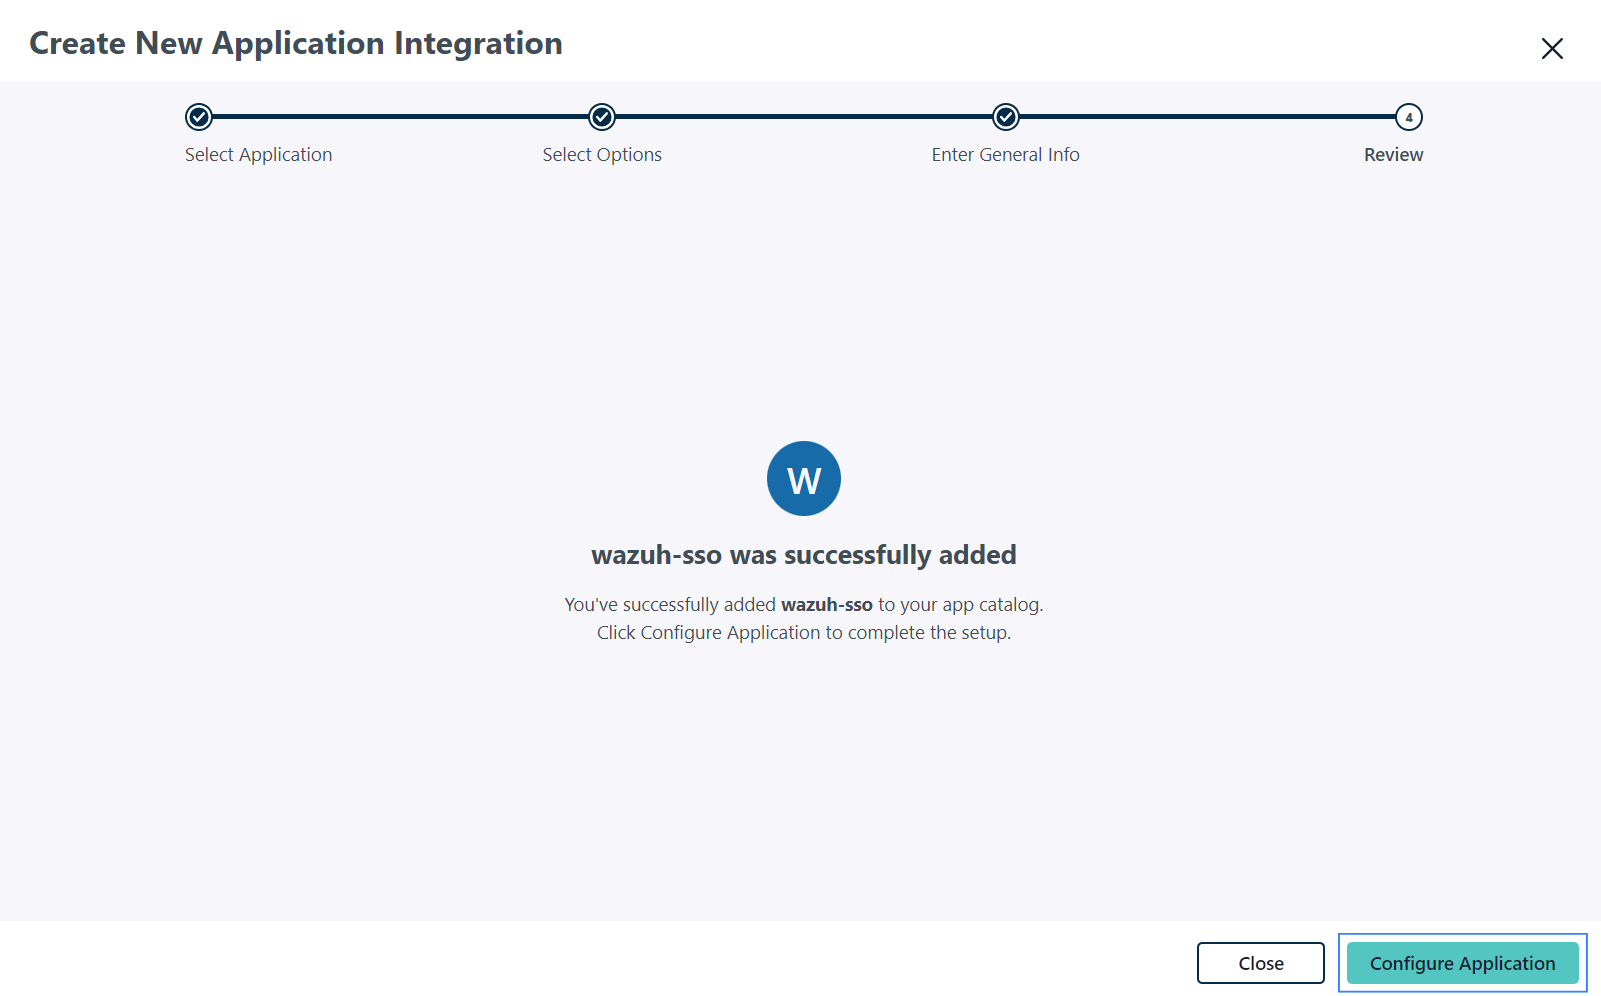Click the checkmark marking Enter General Info complete
This screenshot has width=1601, height=996.
1005,117
